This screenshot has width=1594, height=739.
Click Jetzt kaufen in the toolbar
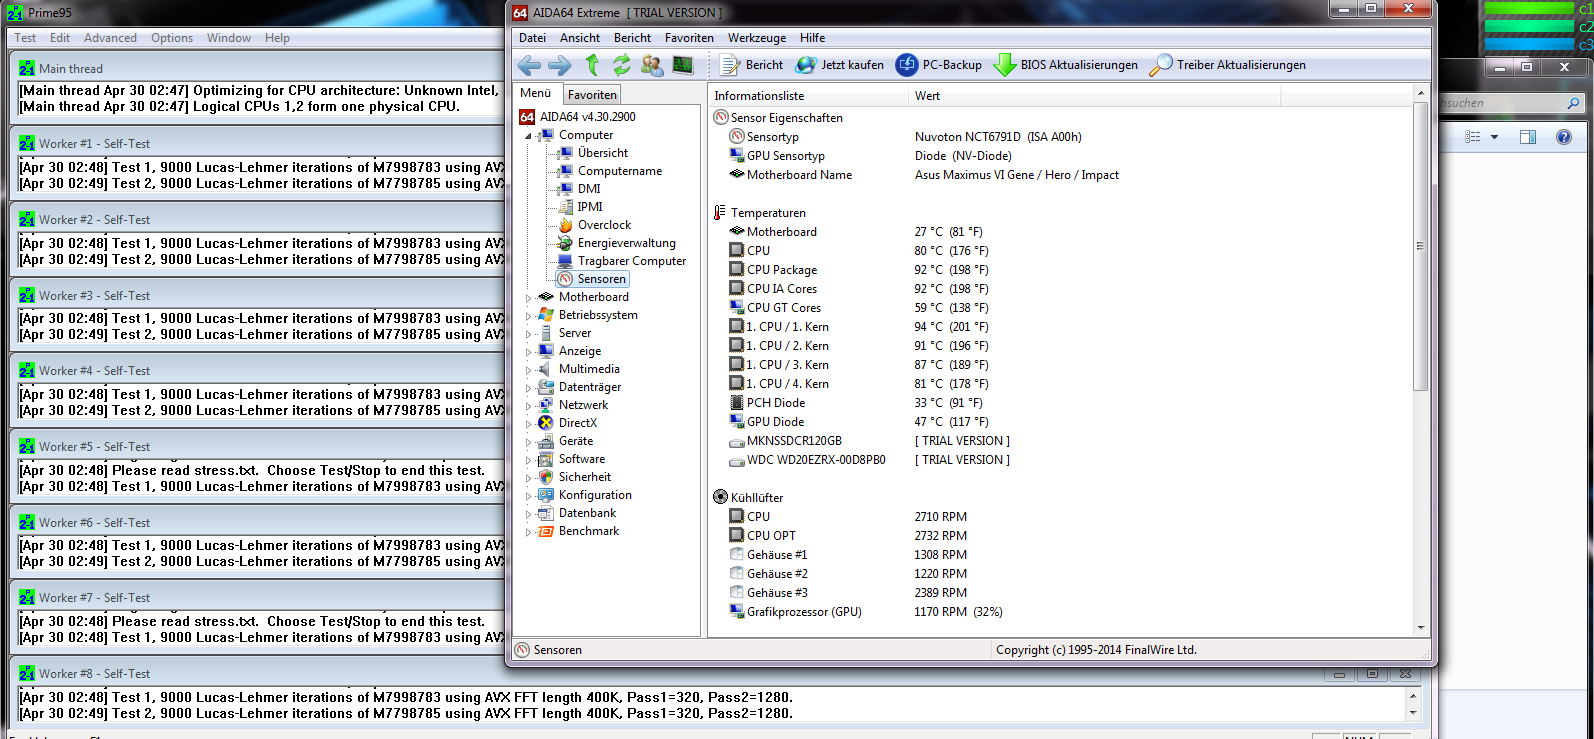[840, 65]
